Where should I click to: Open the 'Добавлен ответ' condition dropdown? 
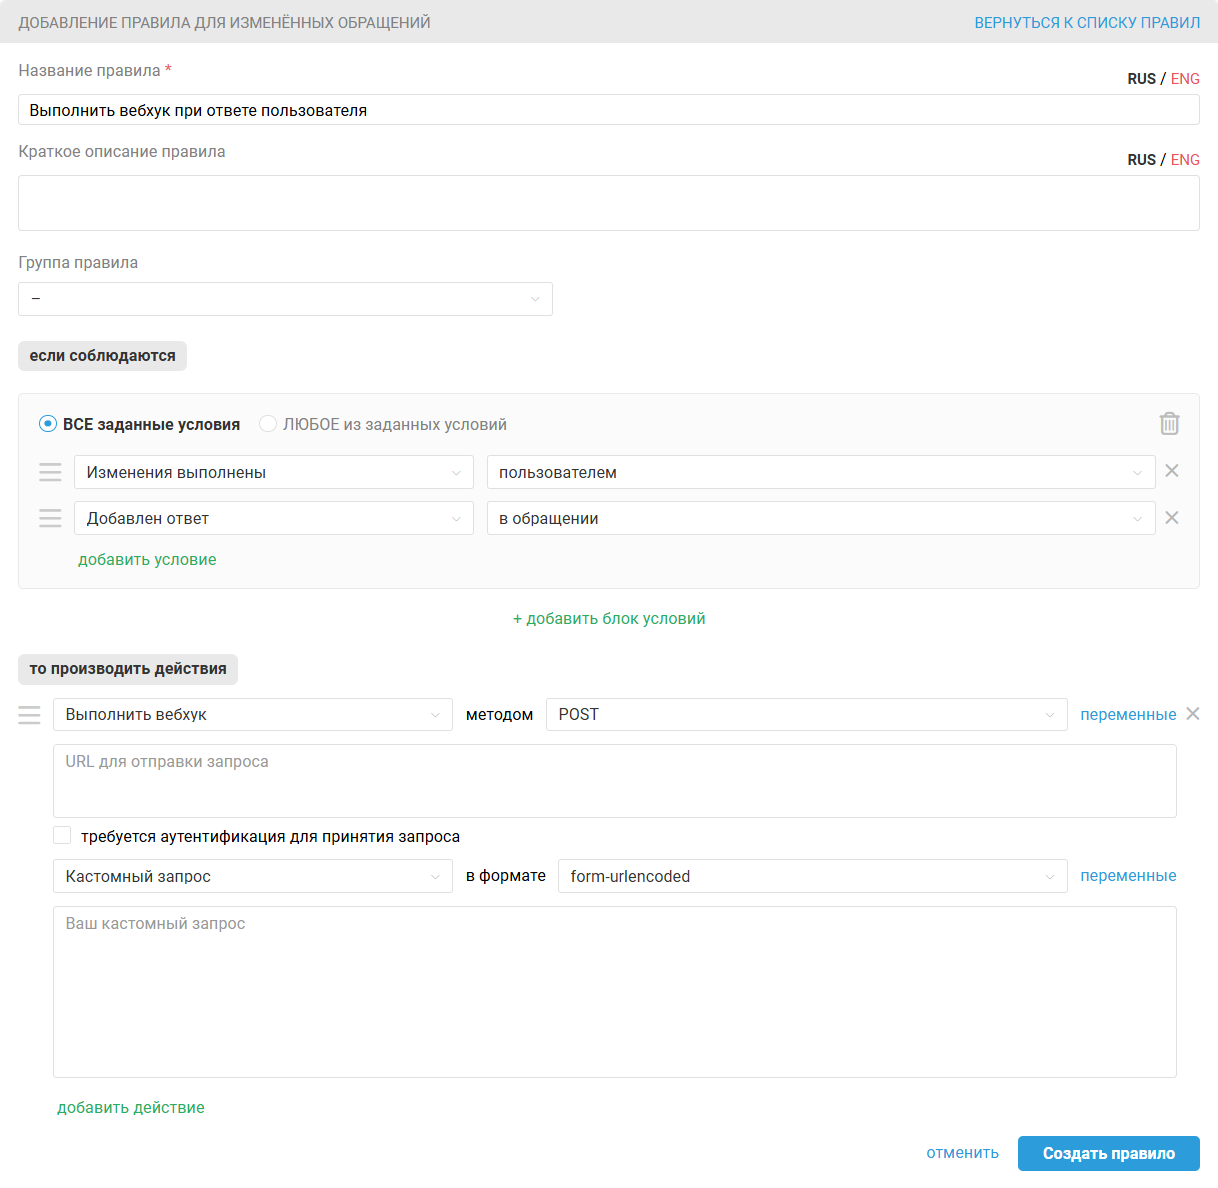point(274,518)
